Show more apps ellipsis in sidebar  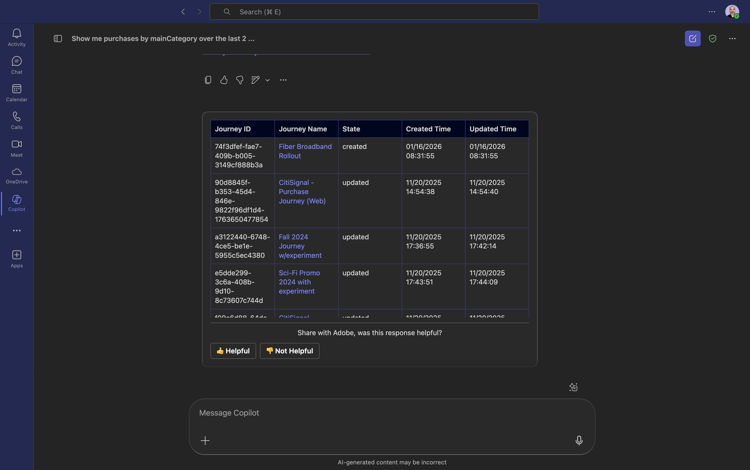pyautogui.click(x=17, y=230)
